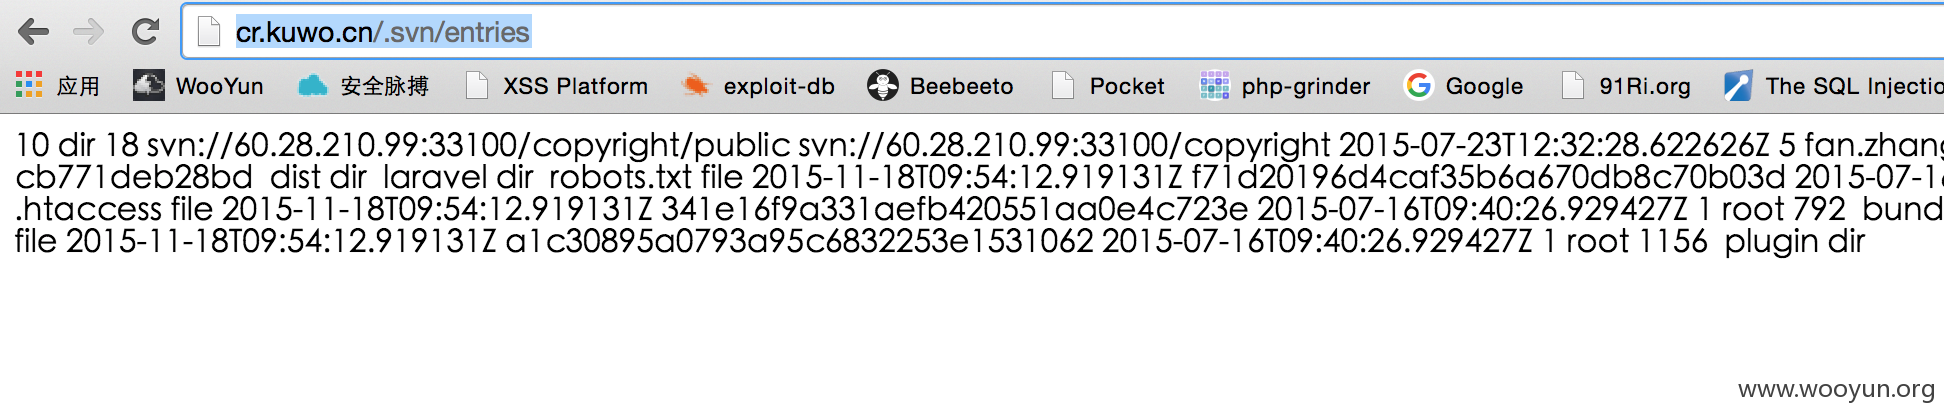Click the php-grinder bookmark icon
Screen dimensions: 1944x418
point(1214,86)
